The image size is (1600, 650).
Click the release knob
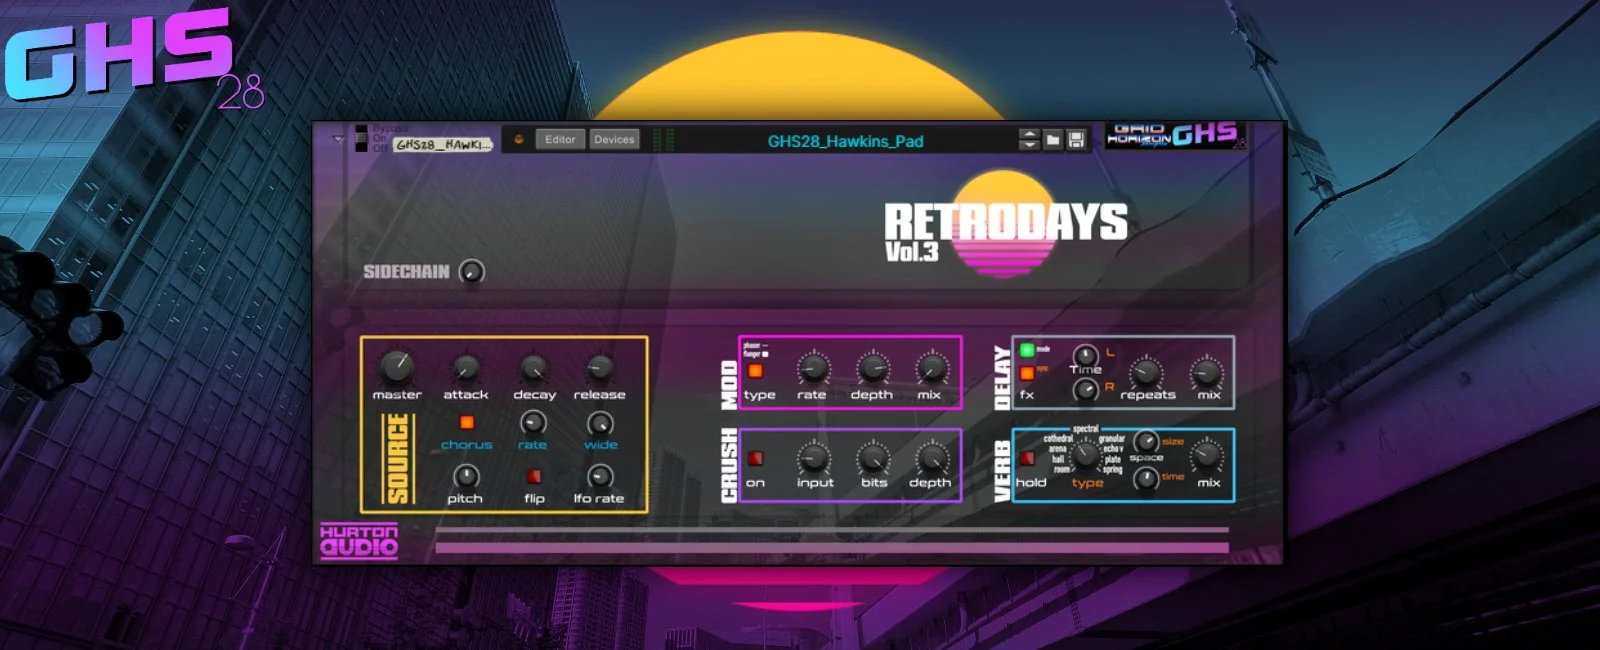pyautogui.click(x=599, y=368)
